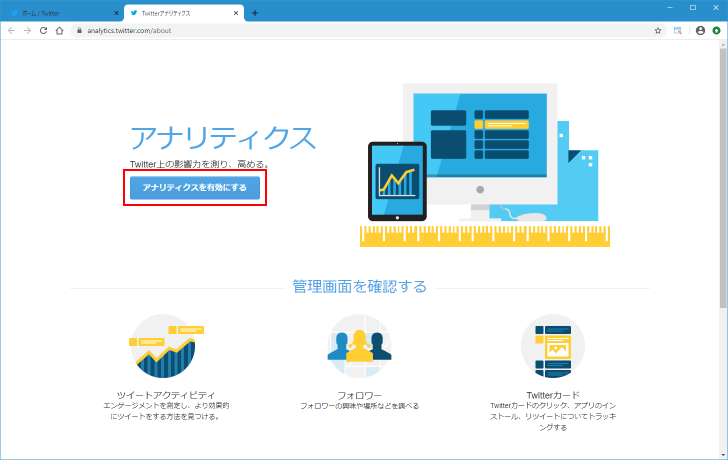Open the browser home page
The height and width of the screenshot is (460, 728).
point(59,31)
